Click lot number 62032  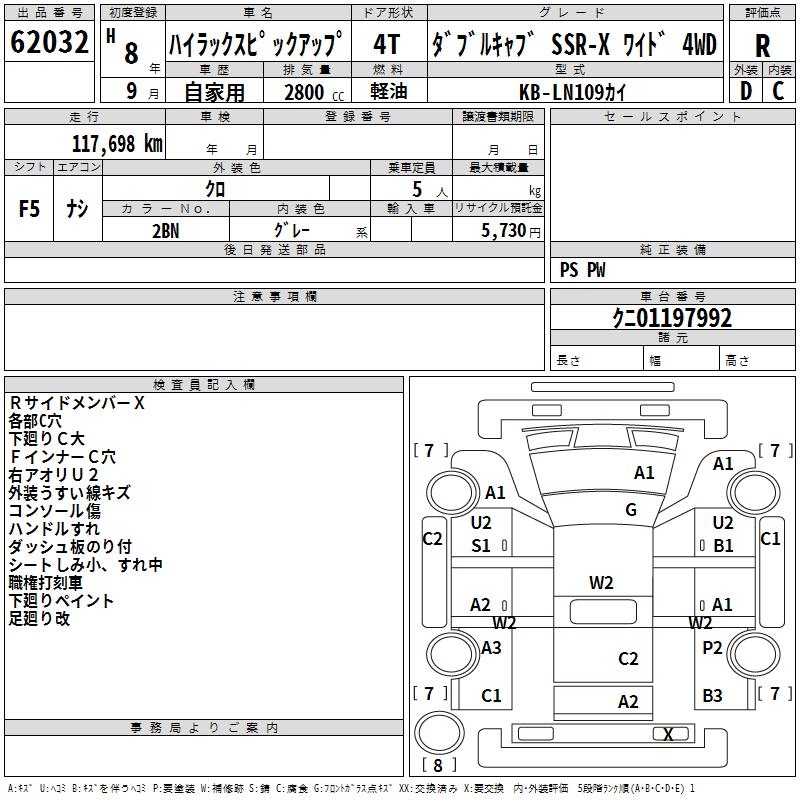[49, 42]
